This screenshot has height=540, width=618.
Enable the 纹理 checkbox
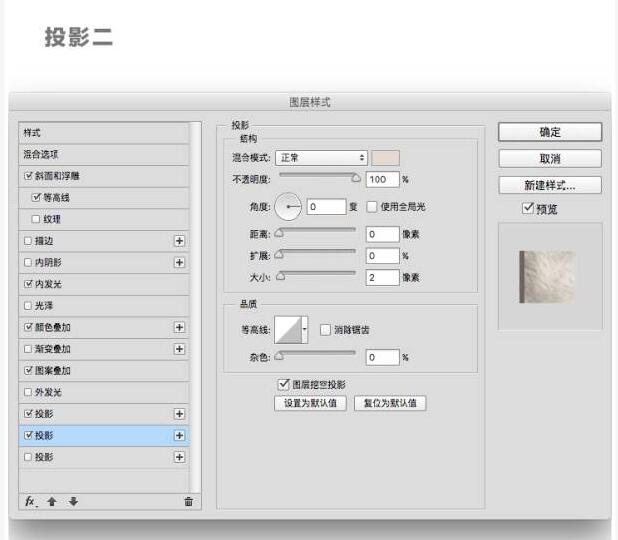[x=36, y=219]
